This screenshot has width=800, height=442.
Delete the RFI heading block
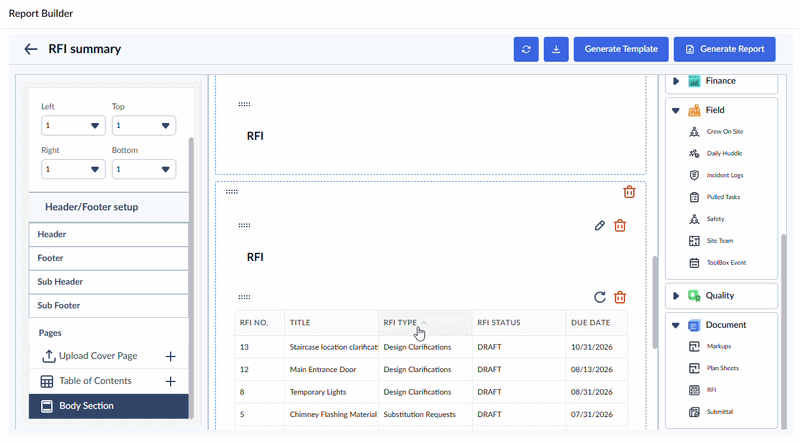(x=620, y=226)
